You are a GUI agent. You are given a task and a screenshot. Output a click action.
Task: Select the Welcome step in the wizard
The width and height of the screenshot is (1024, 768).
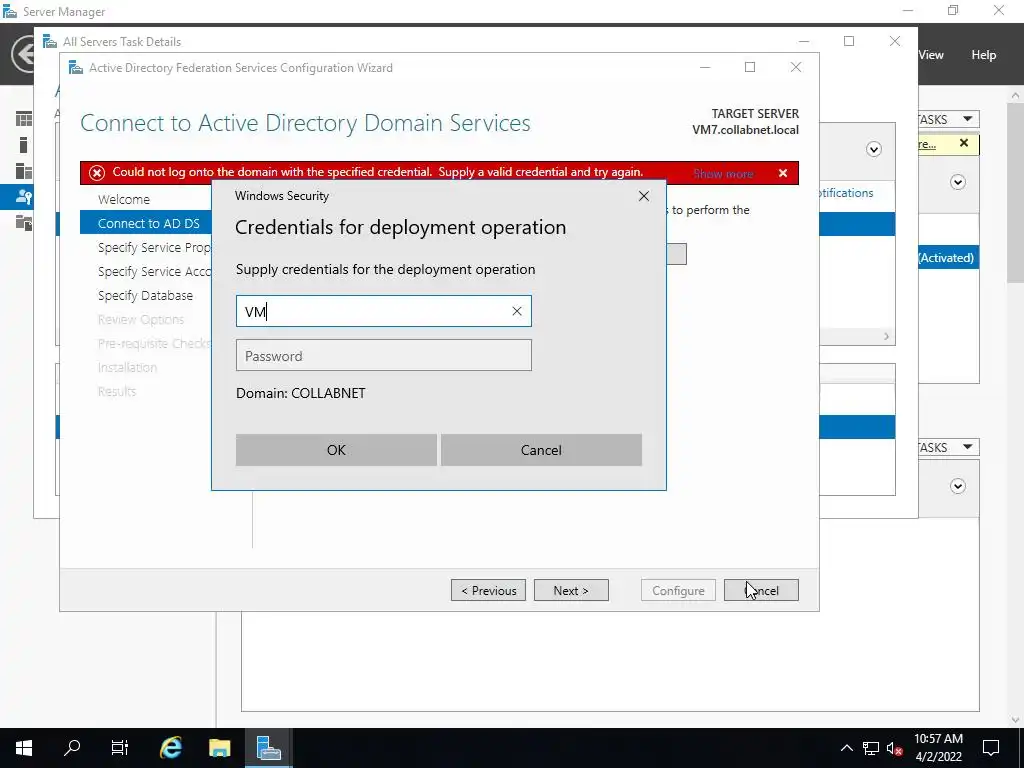click(123, 199)
